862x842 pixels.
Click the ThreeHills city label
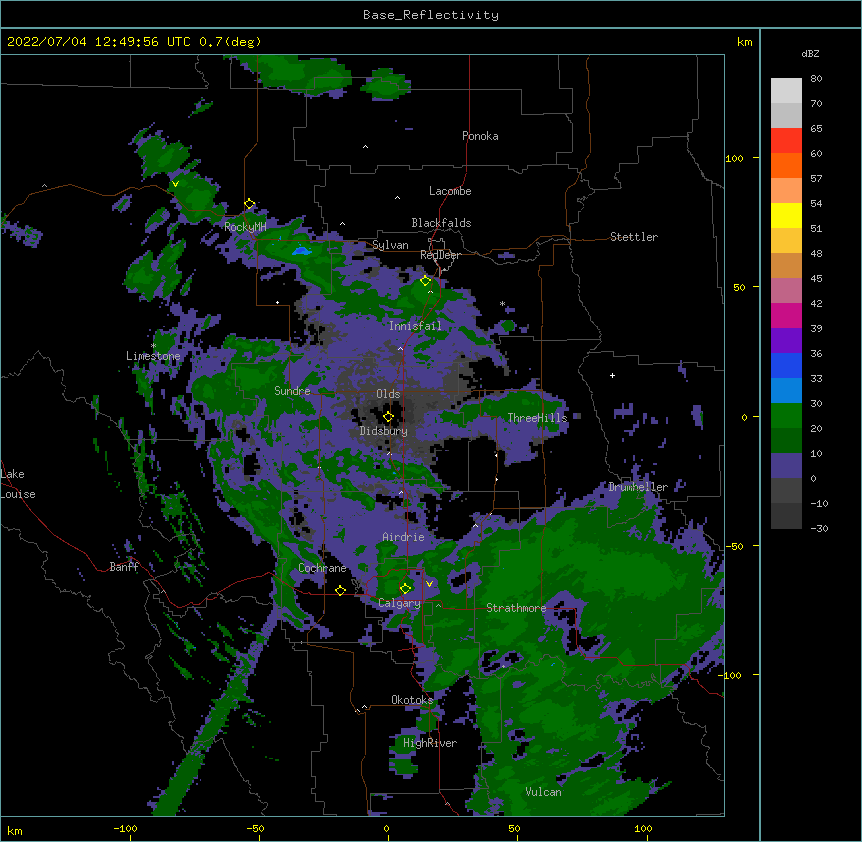(537, 418)
